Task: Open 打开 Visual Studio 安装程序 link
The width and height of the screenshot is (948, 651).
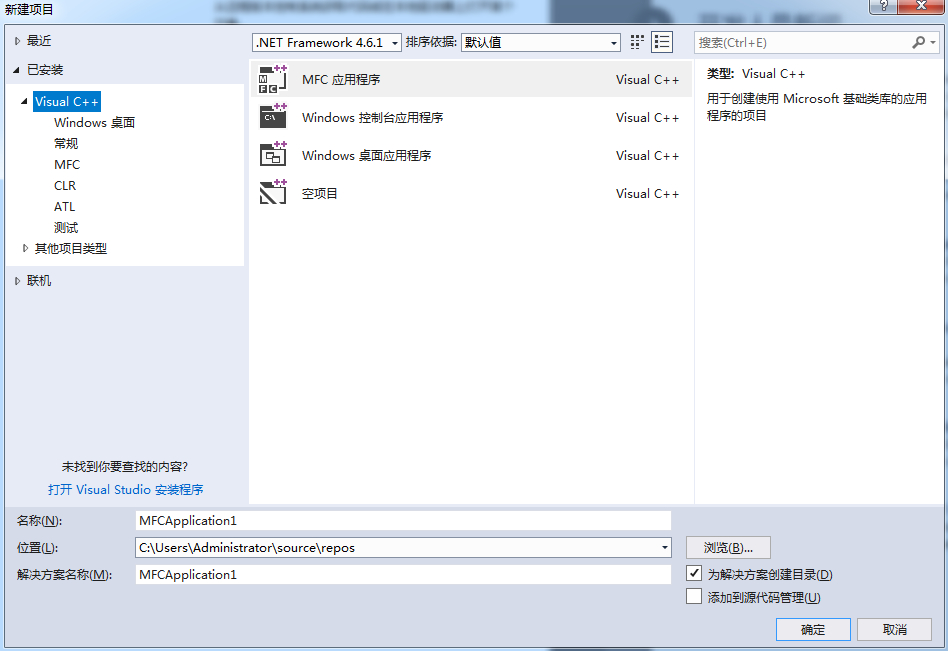Action: pos(126,490)
